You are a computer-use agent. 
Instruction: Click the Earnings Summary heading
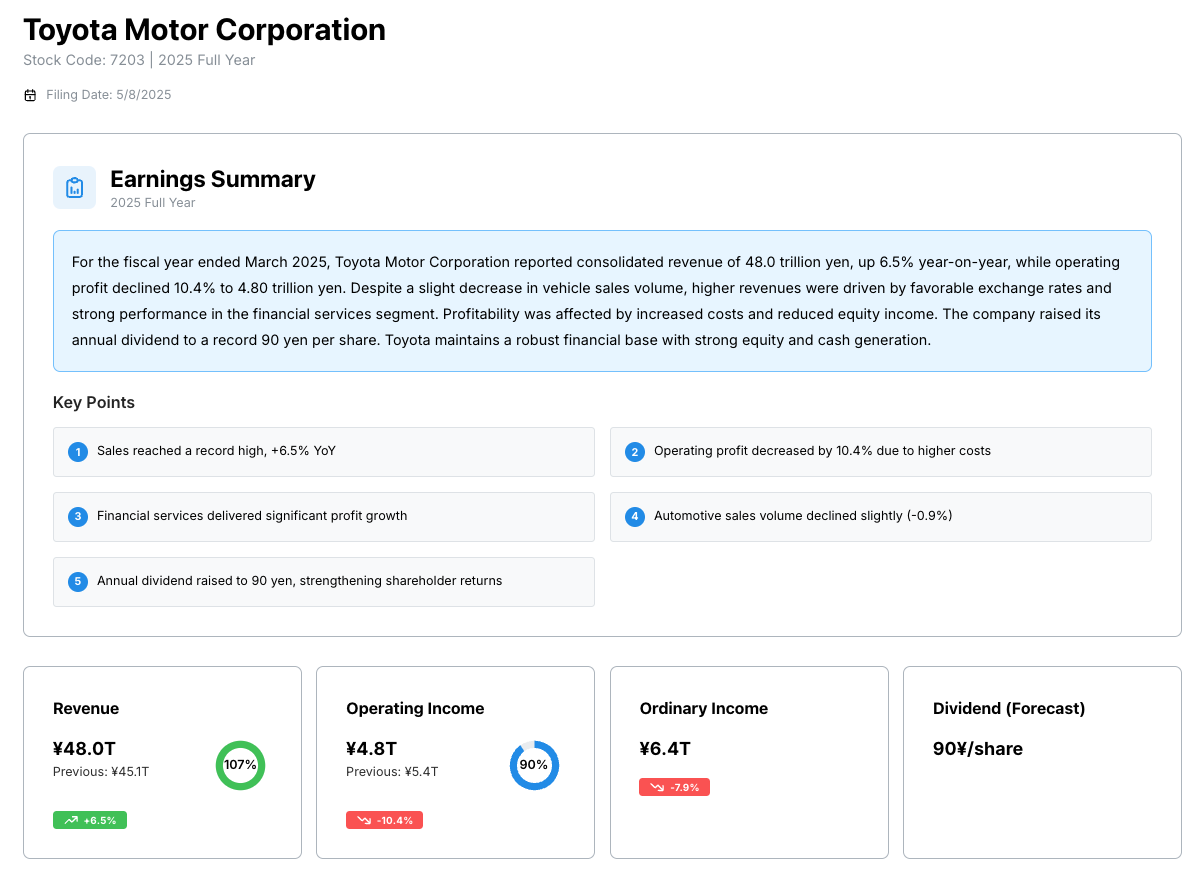pos(213,179)
